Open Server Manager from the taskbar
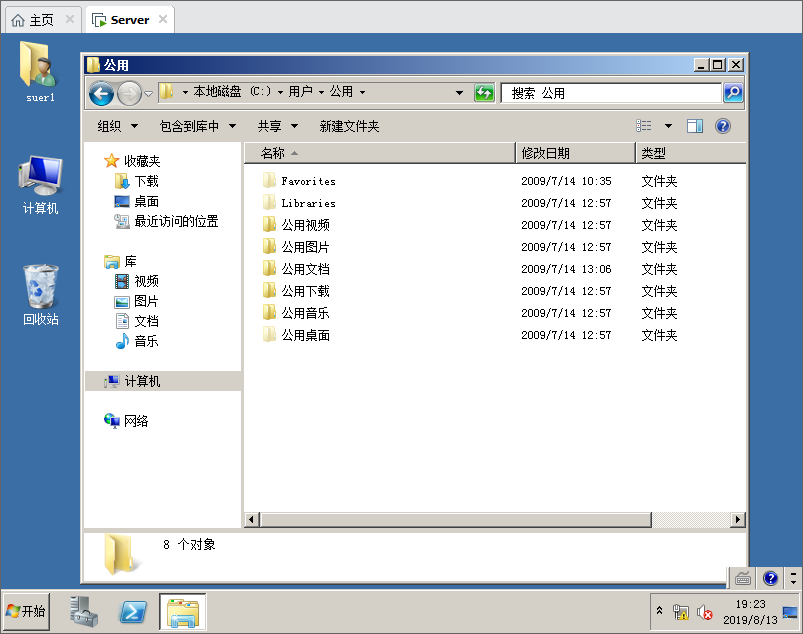This screenshot has width=803, height=634. coord(84,611)
